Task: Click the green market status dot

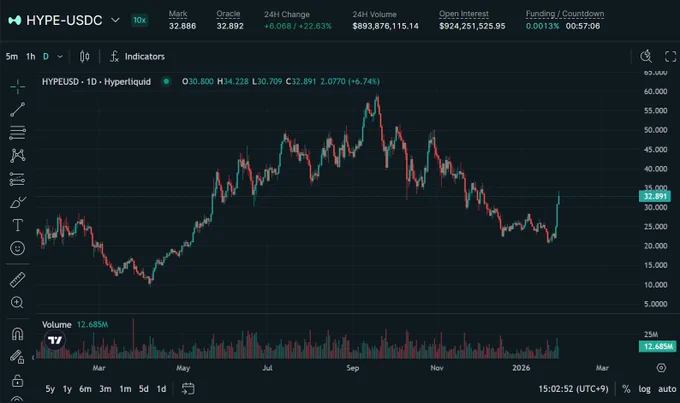Action: click(166, 81)
